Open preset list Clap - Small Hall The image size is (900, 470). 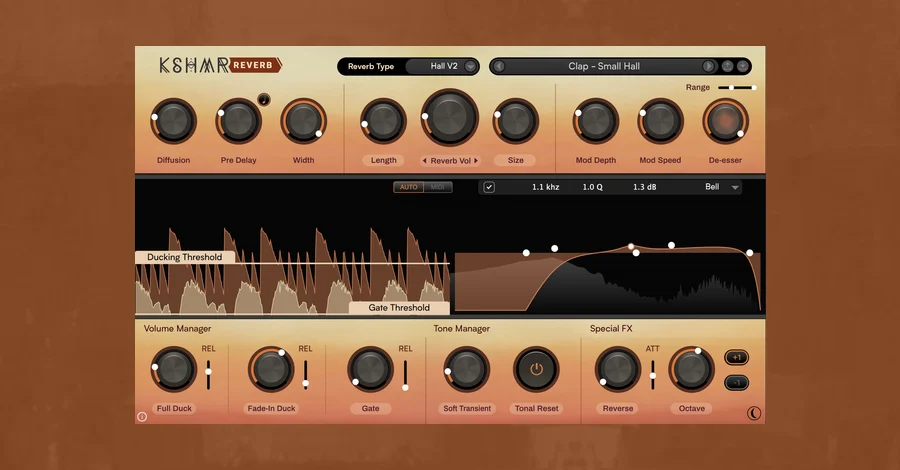(x=604, y=67)
